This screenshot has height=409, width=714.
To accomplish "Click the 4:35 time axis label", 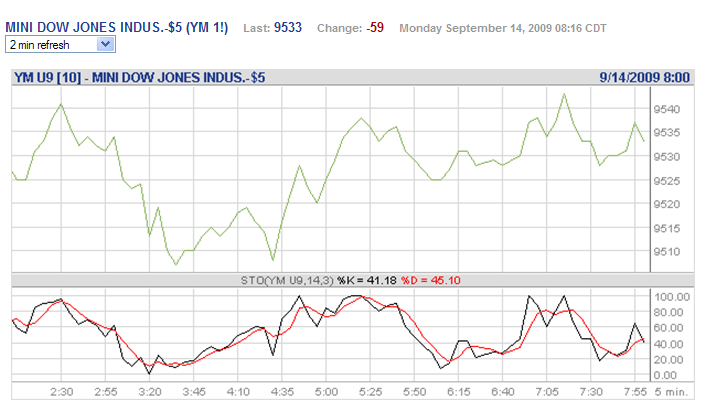I will click(282, 392).
